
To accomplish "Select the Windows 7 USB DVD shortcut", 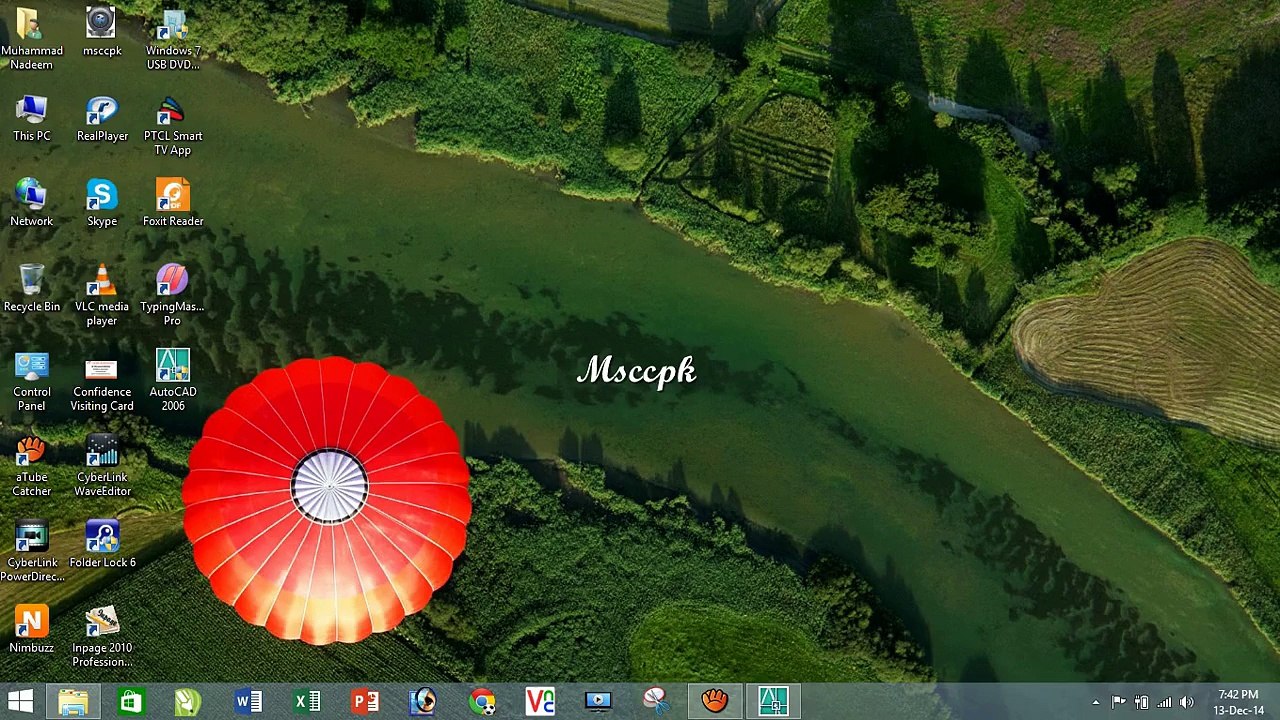I will coord(173,38).
